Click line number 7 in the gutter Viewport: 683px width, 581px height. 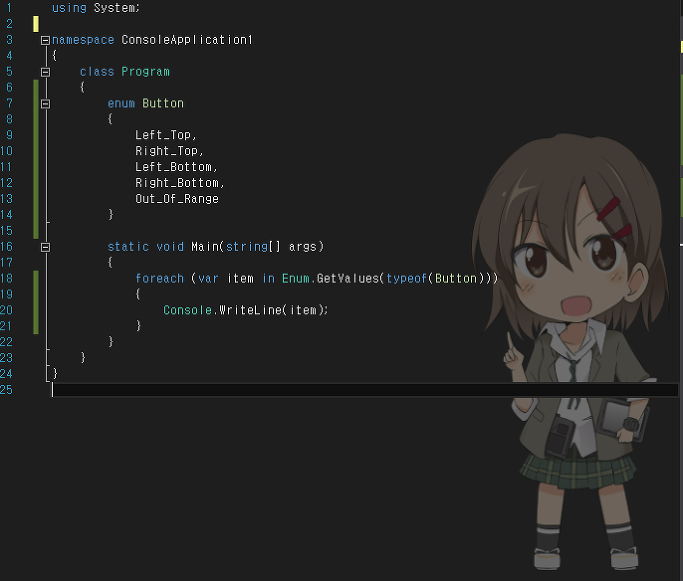coord(9,103)
